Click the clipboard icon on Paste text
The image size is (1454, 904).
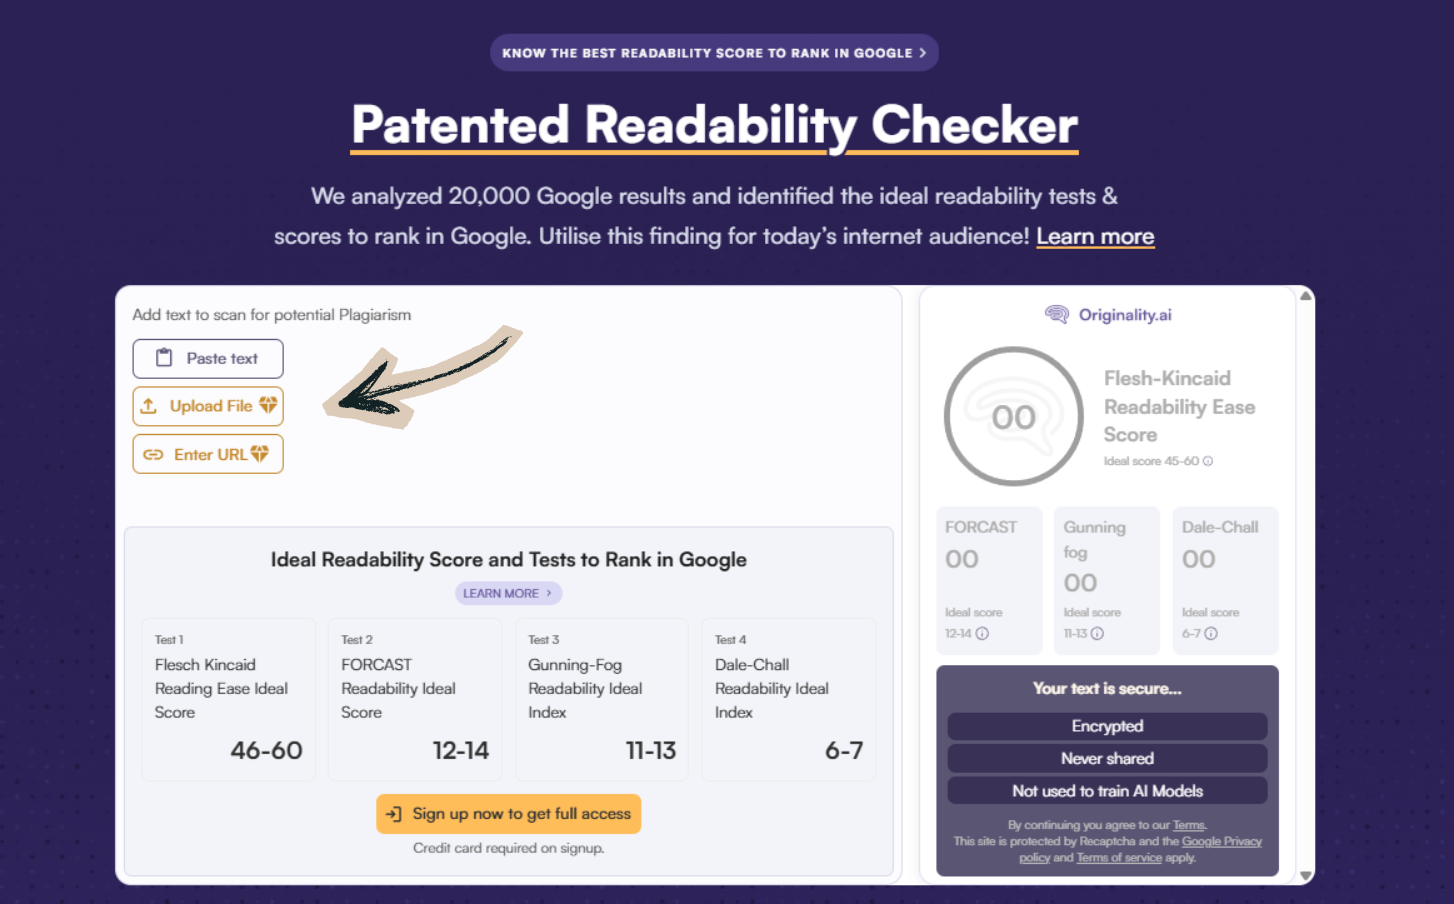(163, 358)
